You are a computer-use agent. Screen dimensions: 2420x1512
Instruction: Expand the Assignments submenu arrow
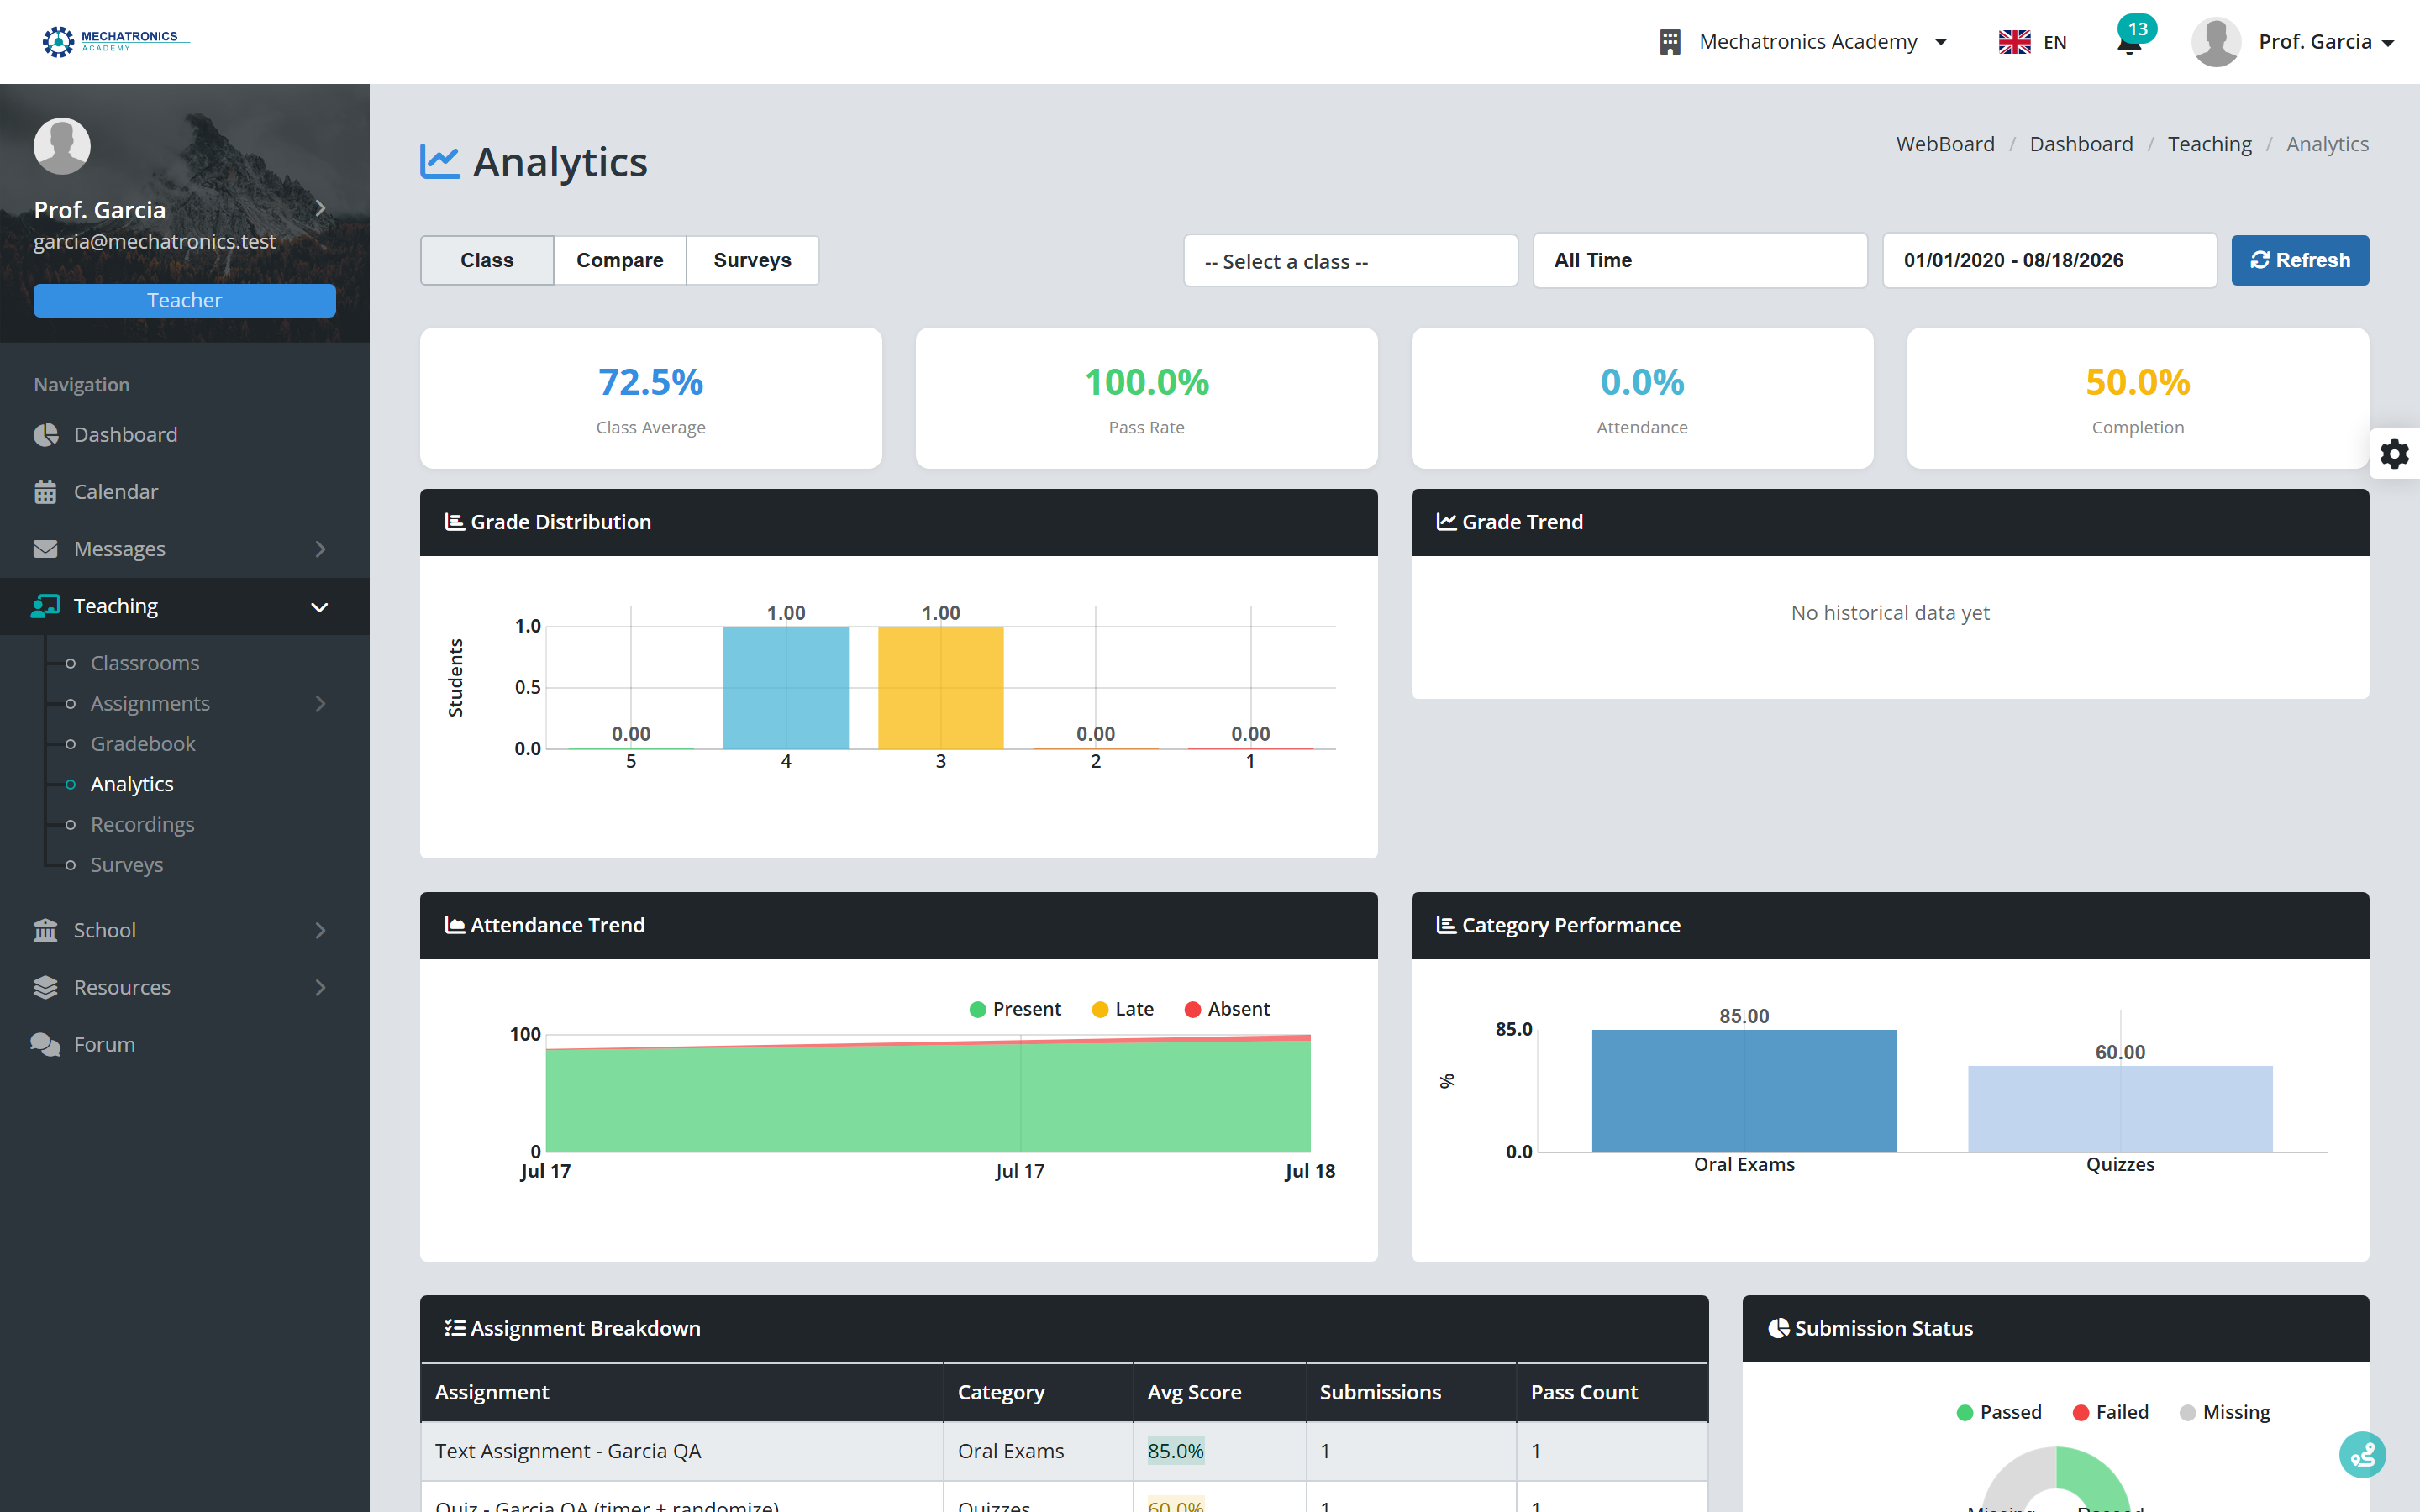pyautogui.click(x=320, y=704)
